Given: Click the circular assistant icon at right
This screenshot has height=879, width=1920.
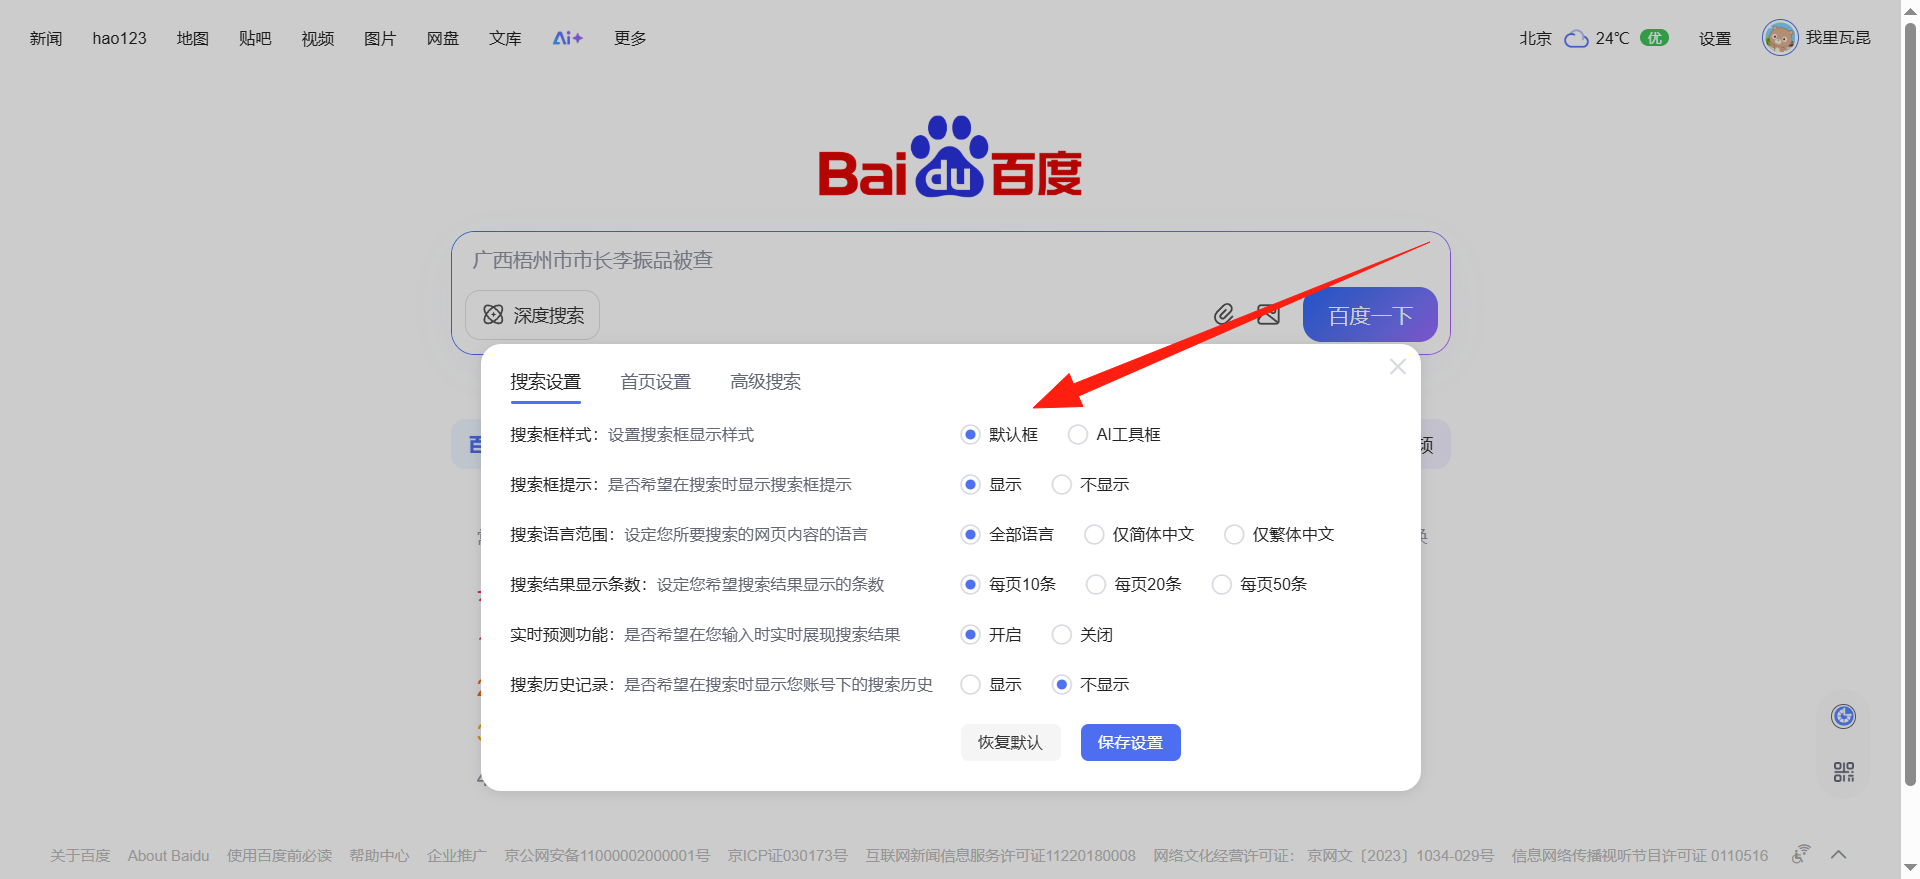Looking at the screenshot, I should coord(1843,716).
